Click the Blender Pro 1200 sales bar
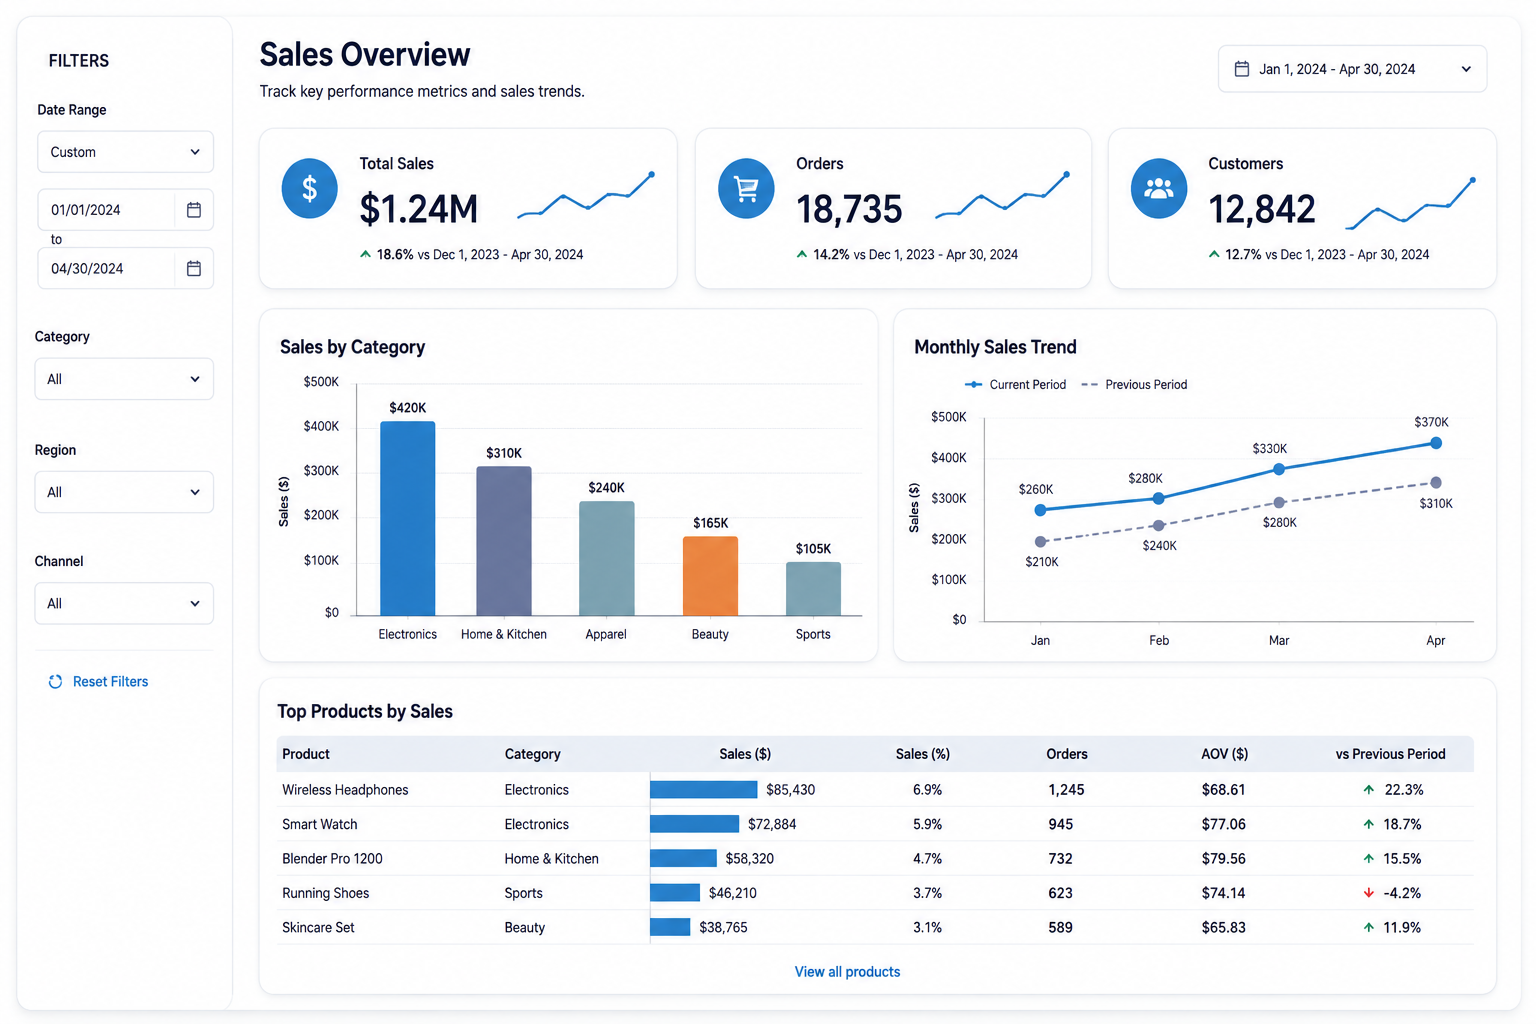Screen dimensions: 1536x1024 coord(683,859)
